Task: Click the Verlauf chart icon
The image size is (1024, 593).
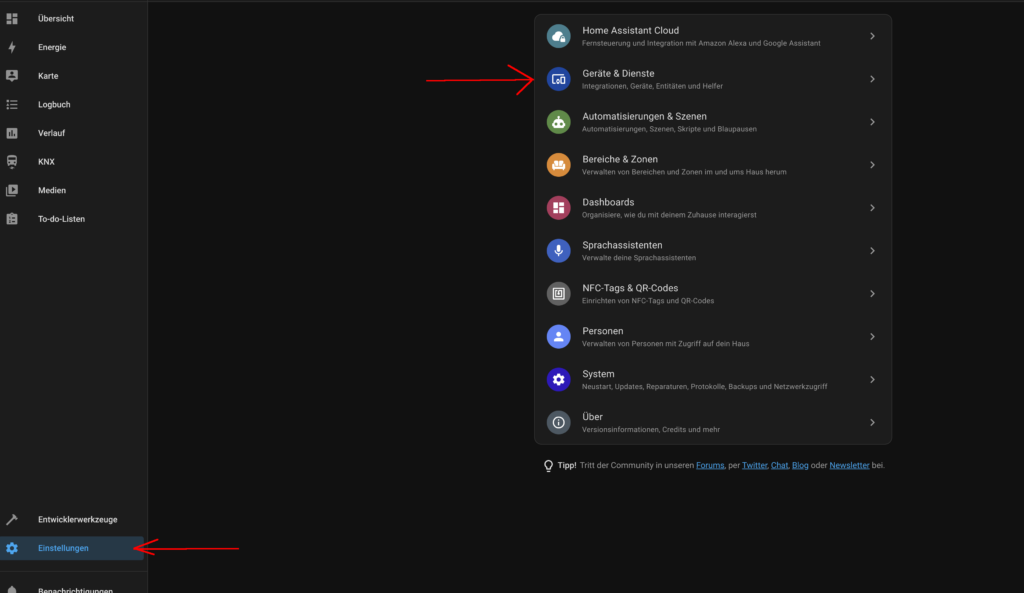Action: (x=12, y=133)
